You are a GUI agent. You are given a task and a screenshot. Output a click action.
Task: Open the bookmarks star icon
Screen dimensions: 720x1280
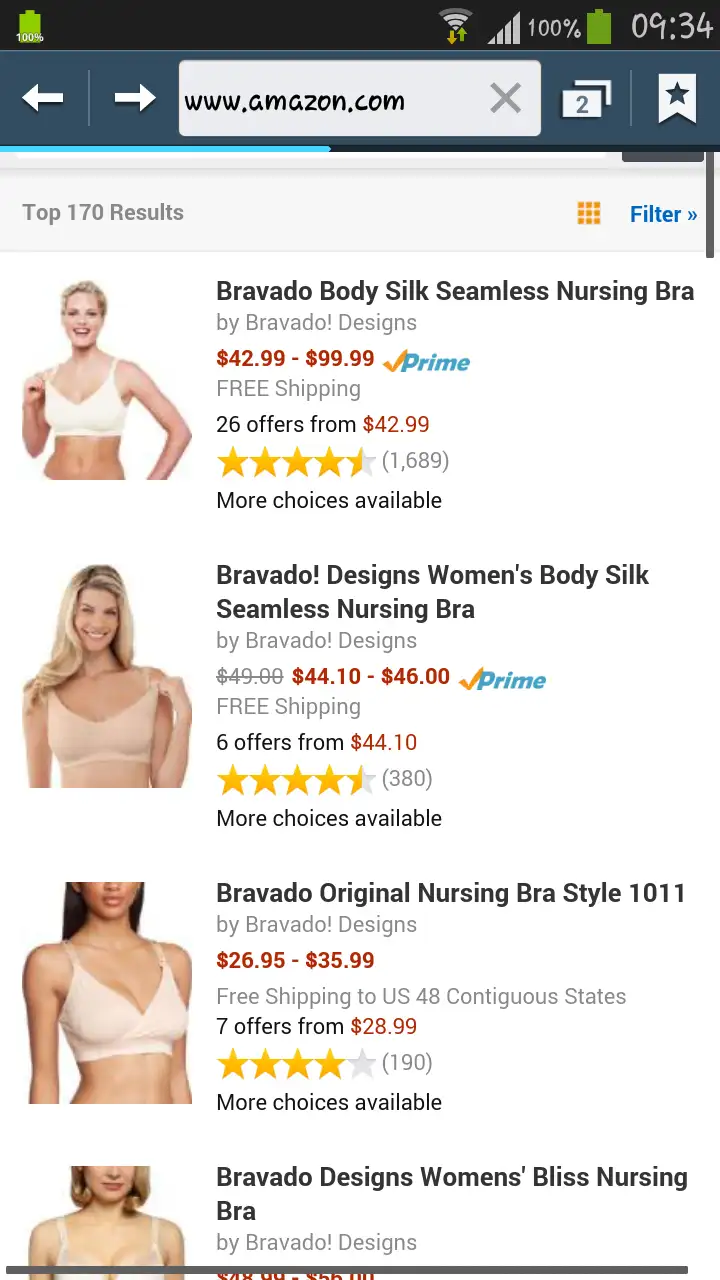point(677,98)
